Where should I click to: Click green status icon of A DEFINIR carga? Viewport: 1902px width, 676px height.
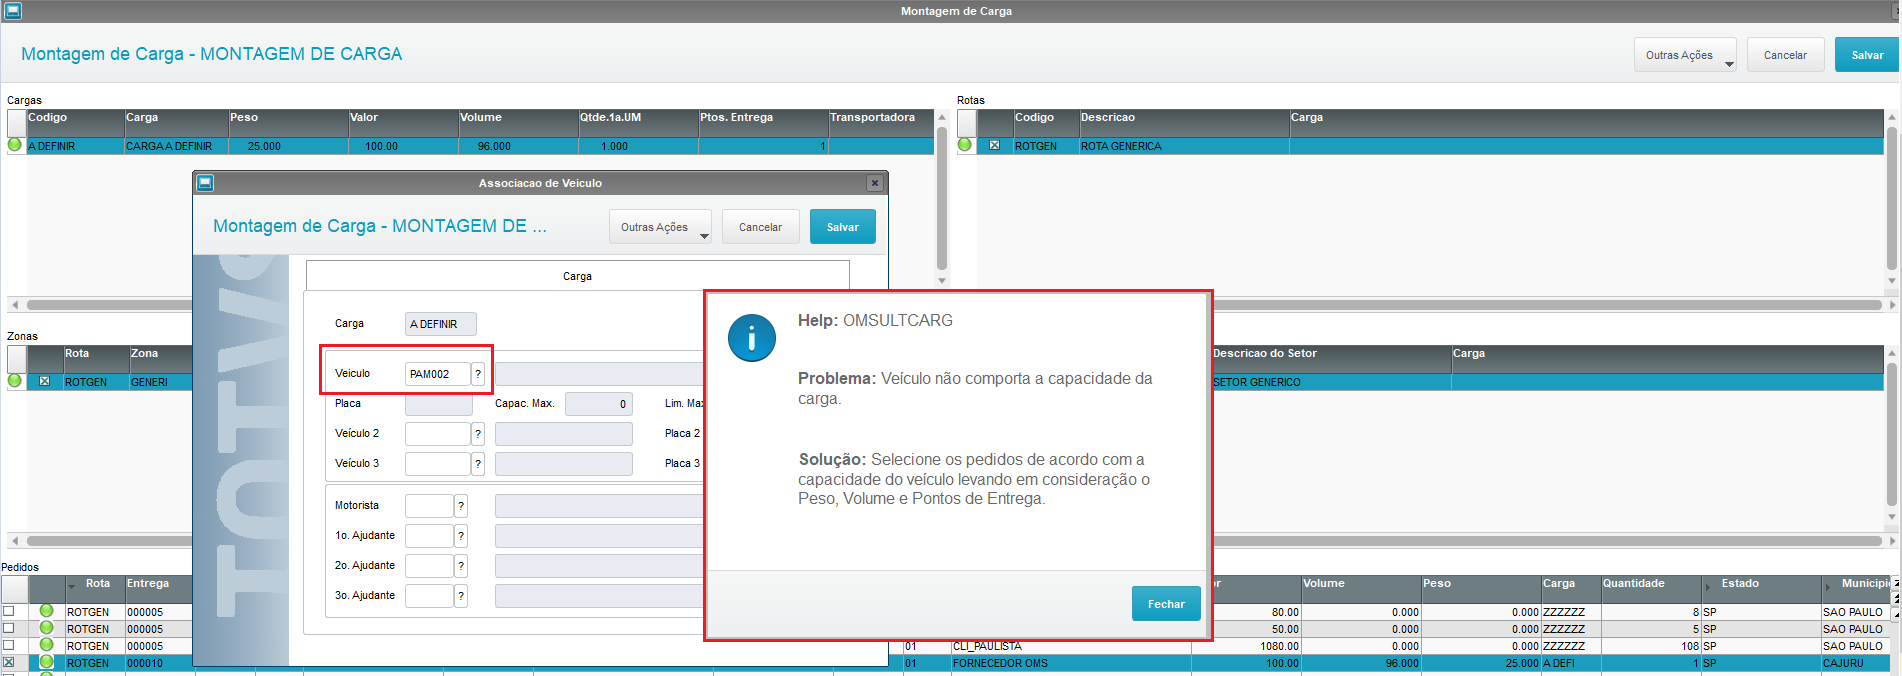[15, 145]
